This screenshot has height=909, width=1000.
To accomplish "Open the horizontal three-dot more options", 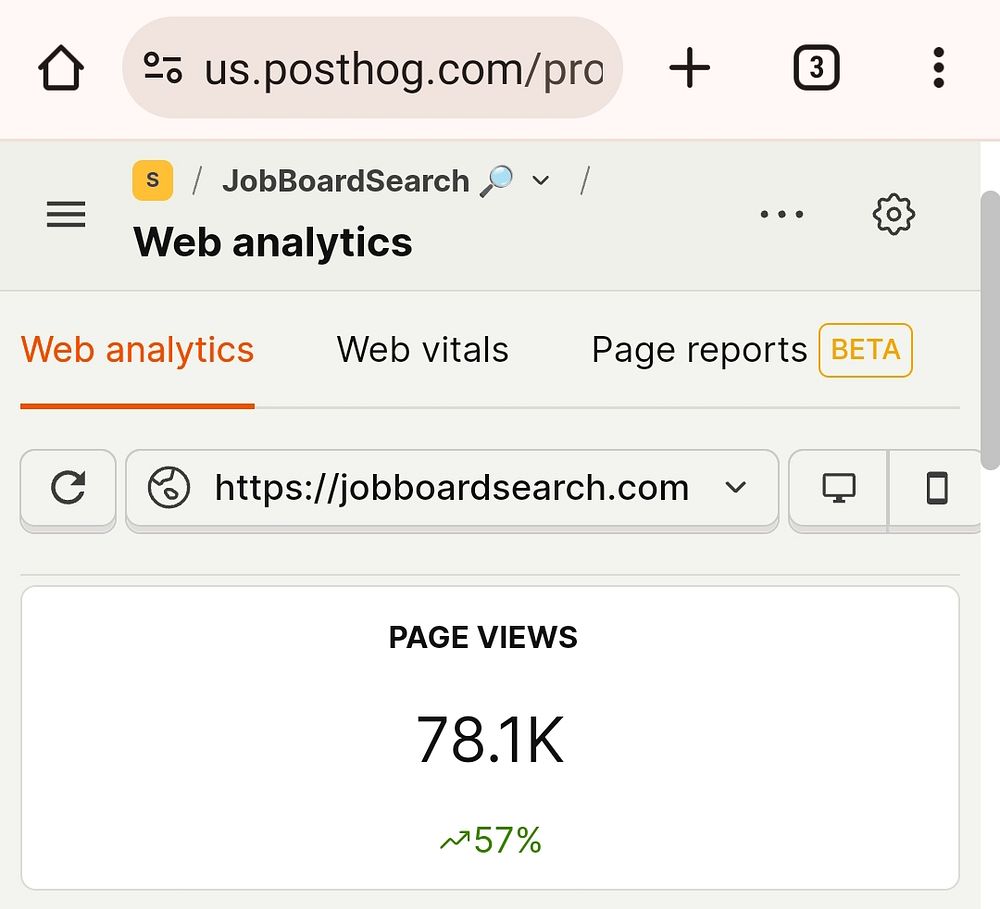I will pyautogui.click(x=782, y=214).
